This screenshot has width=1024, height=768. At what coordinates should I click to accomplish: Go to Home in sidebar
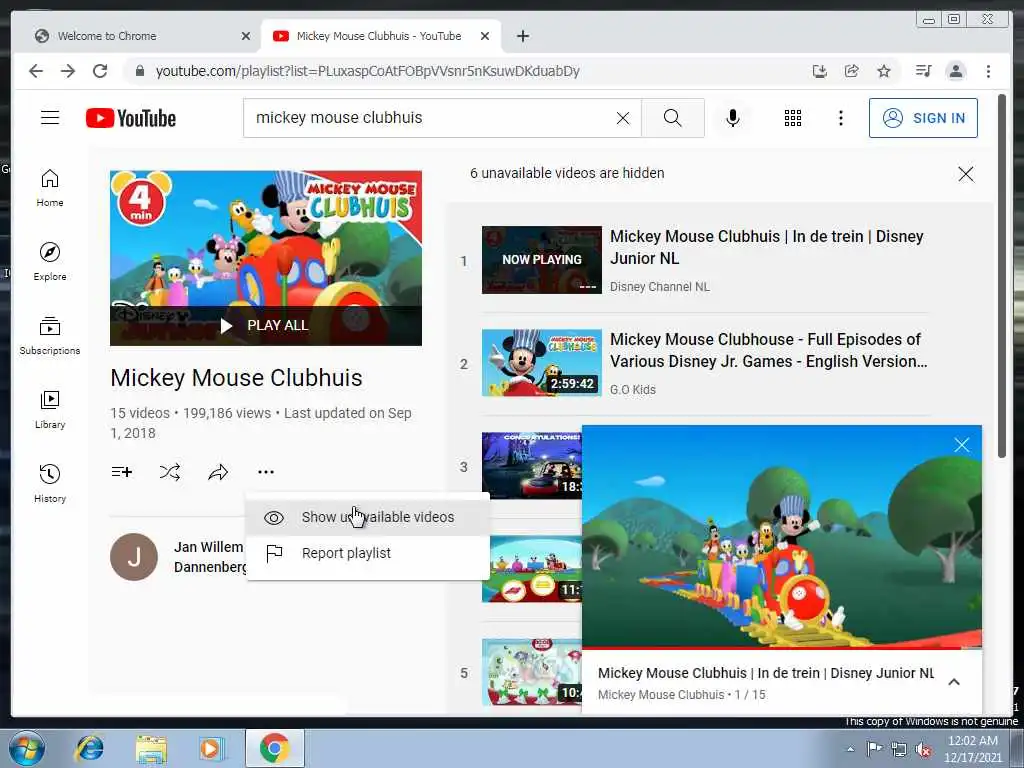pos(50,188)
